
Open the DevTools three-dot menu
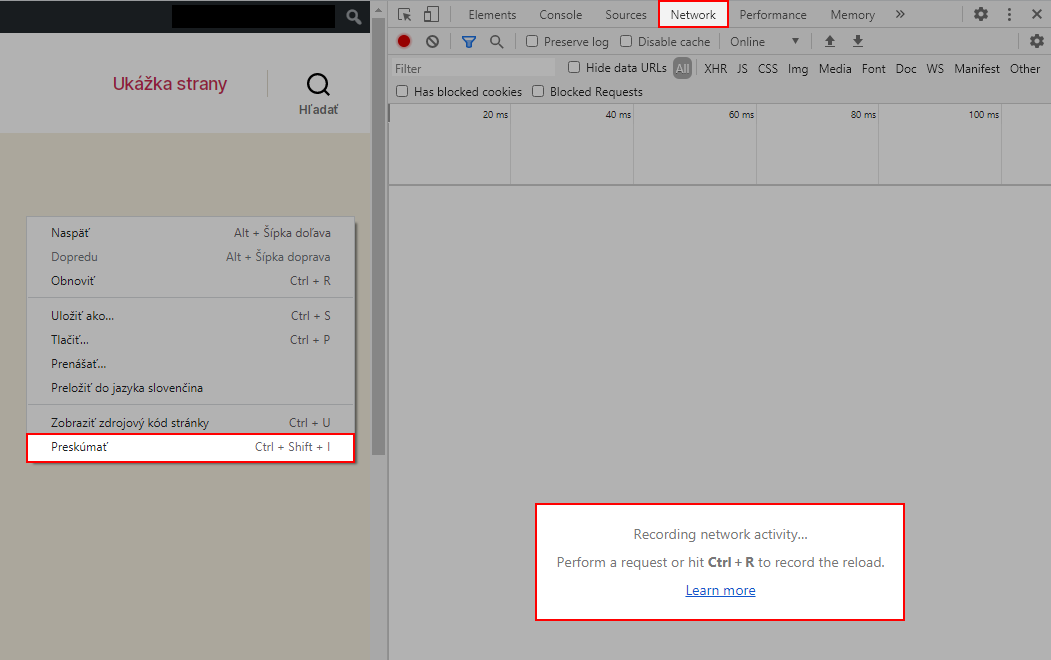coord(1009,14)
